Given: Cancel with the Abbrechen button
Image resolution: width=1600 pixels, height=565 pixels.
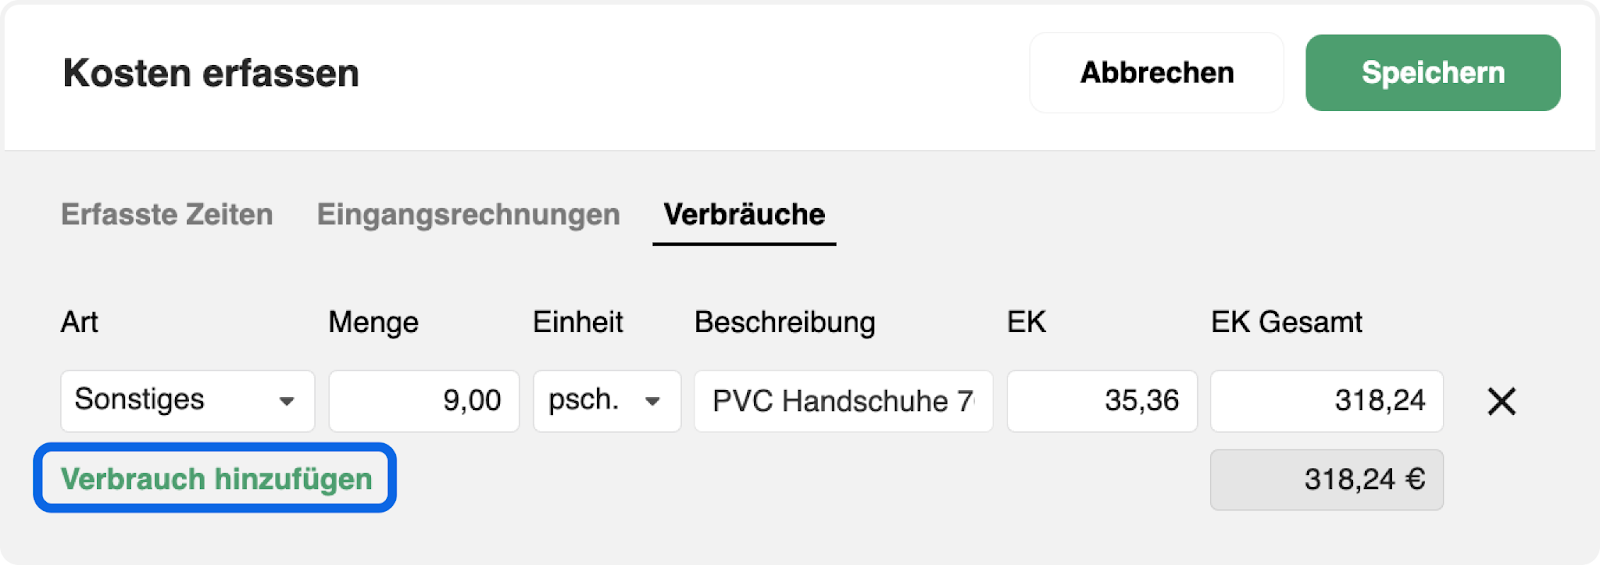Looking at the screenshot, I should [1157, 73].
